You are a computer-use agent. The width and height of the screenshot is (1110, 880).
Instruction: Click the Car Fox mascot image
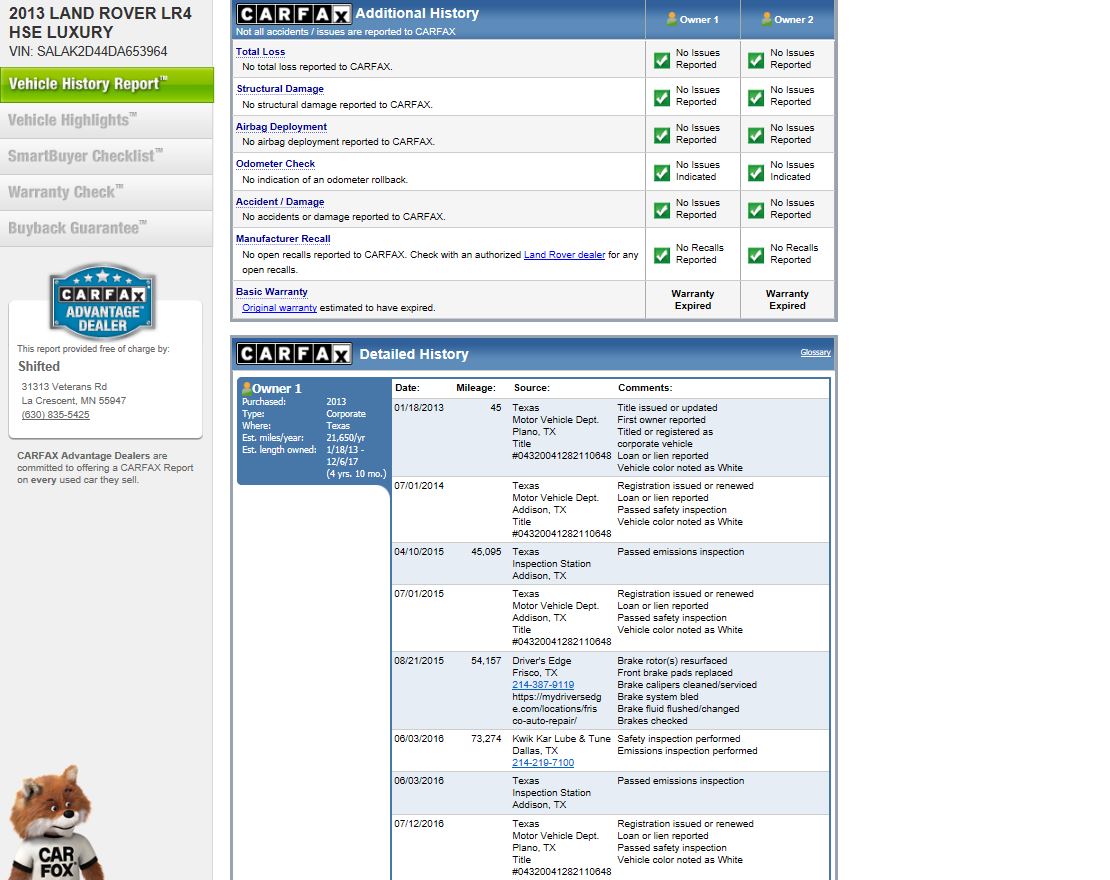[x=55, y=823]
